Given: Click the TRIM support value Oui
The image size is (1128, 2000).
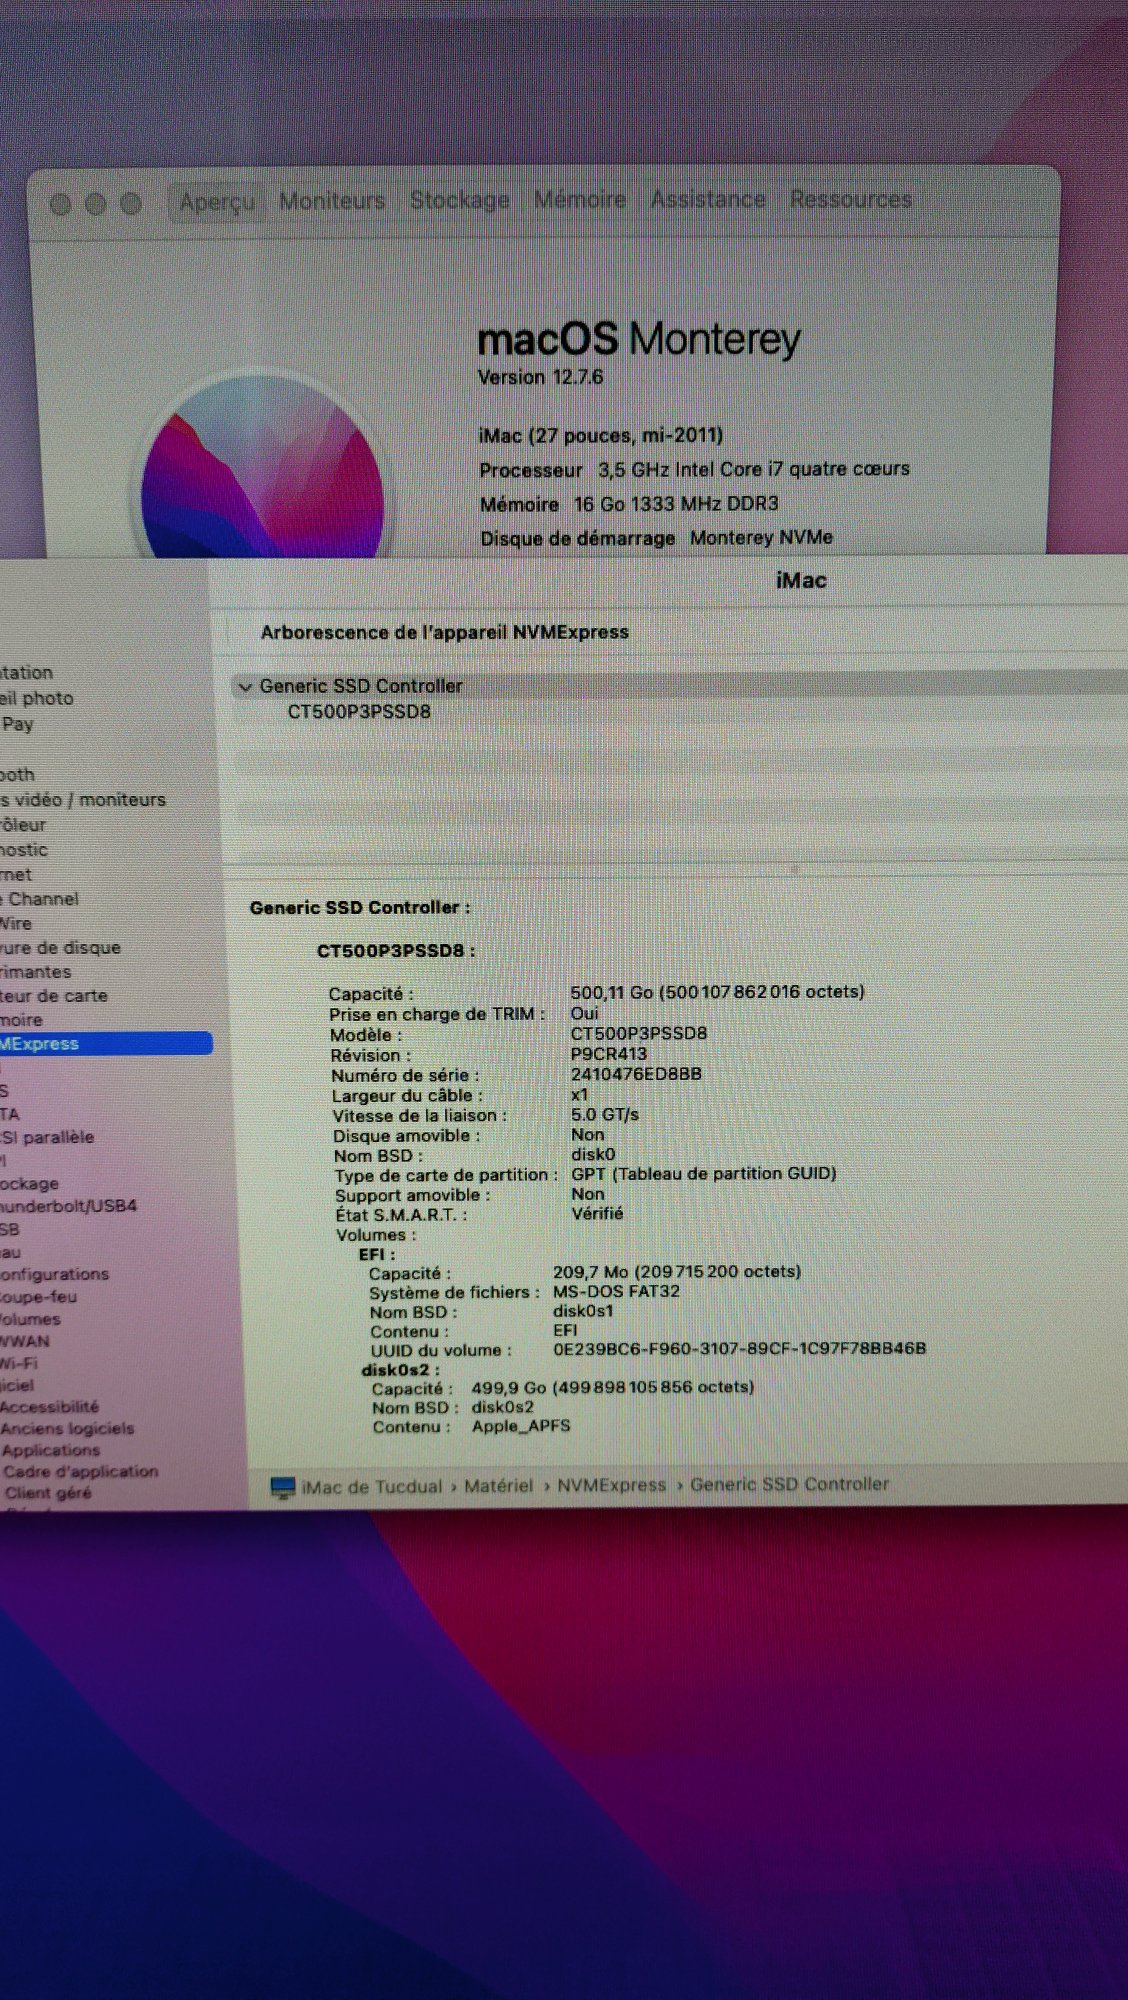Looking at the screenshot, I should pos(585,1013).
